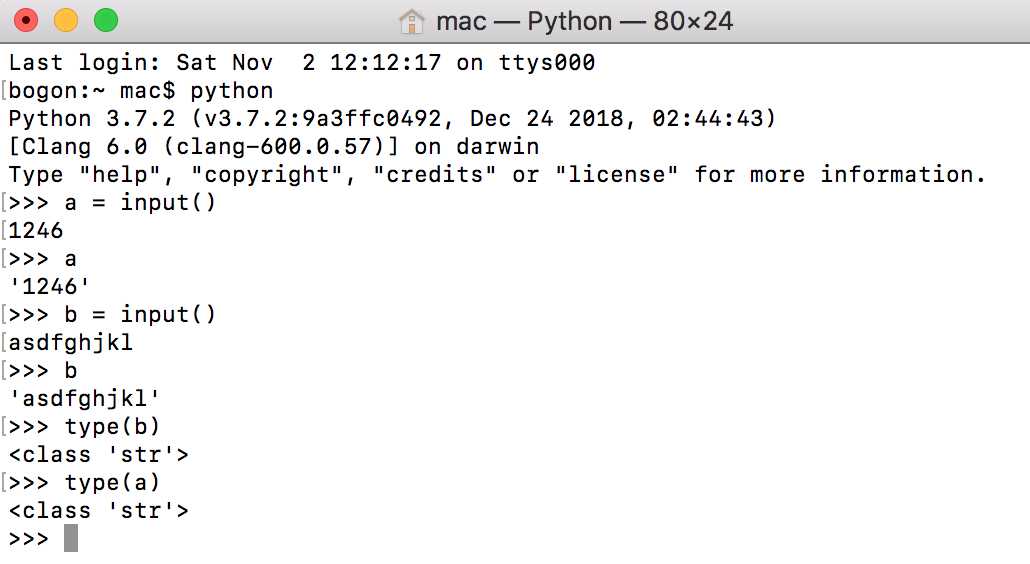Click the output string '1246' in quotes
Viewport: 1030px width, 564px height.
pos(49,286)
